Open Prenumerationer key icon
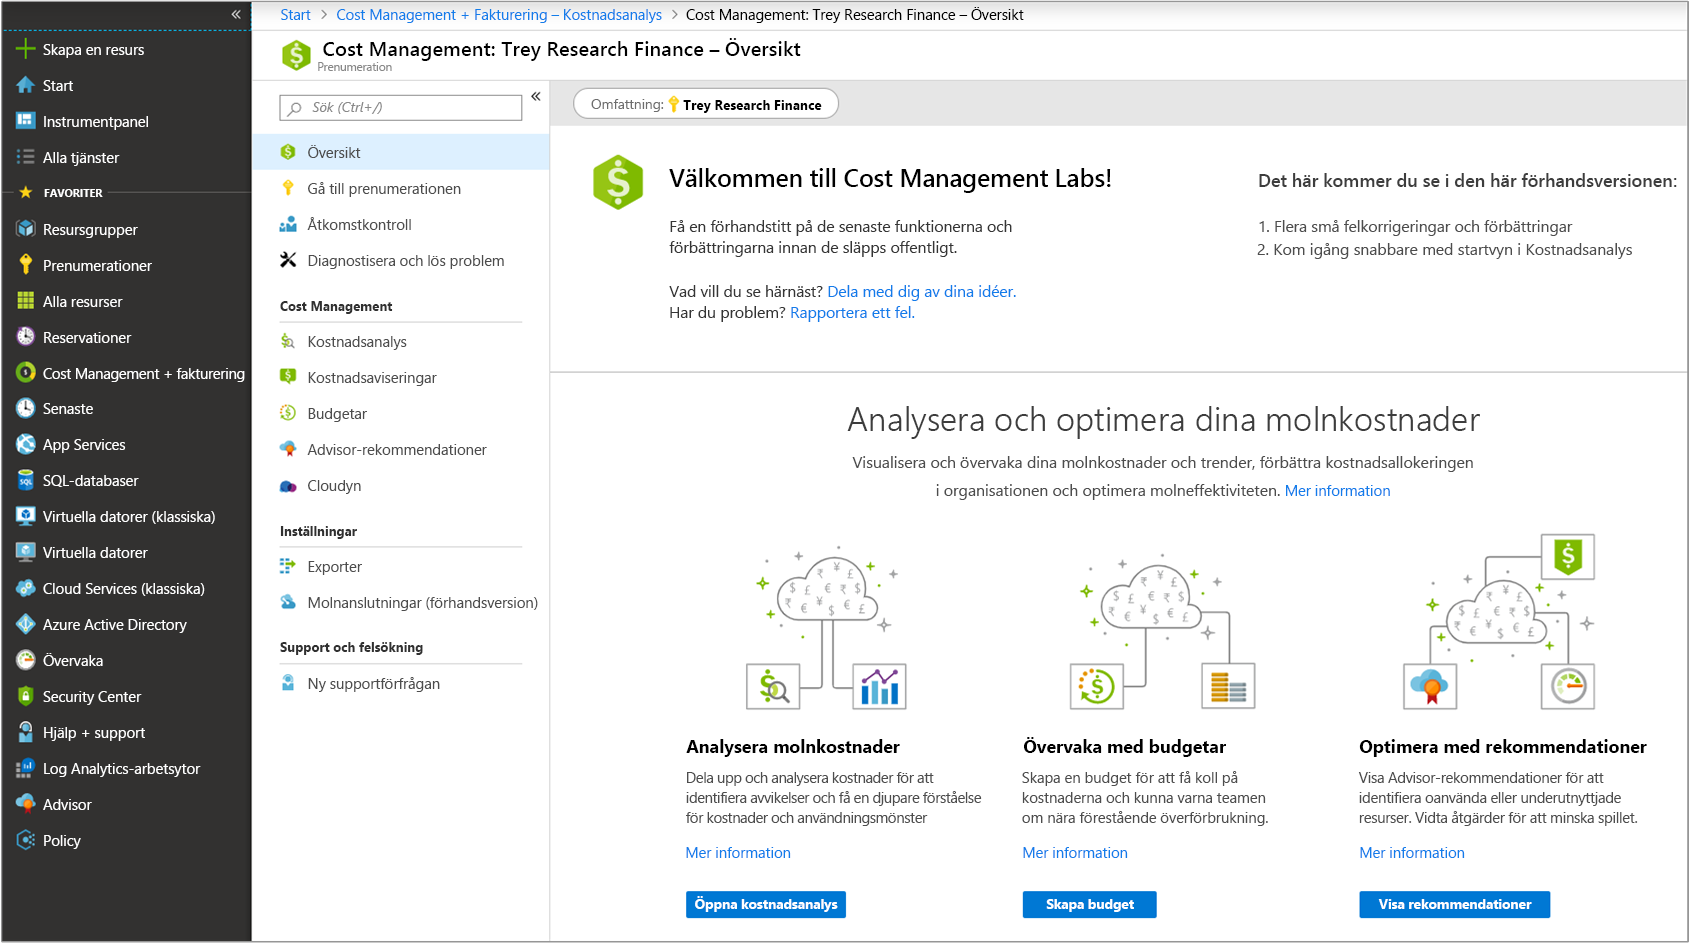This screenshot has height=943, width=1690. tap(26, 265)
